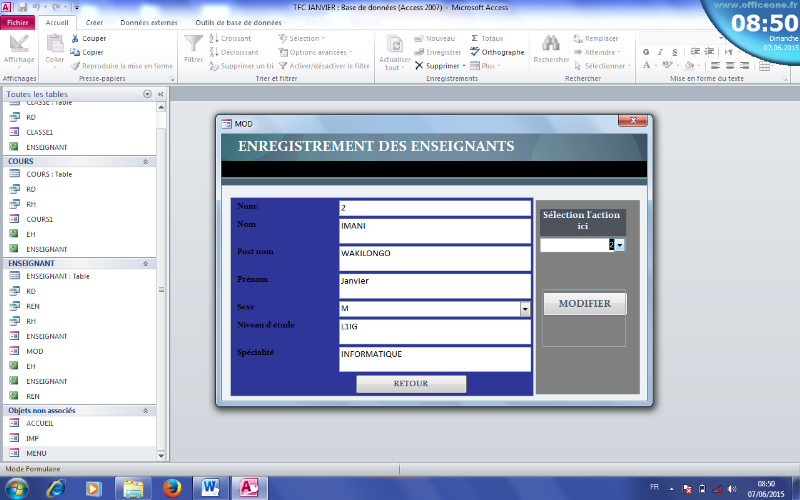Screen dimensions: 800x500
Task: Collapse the ENSEIGNANT group
Action: coord(145,263)
